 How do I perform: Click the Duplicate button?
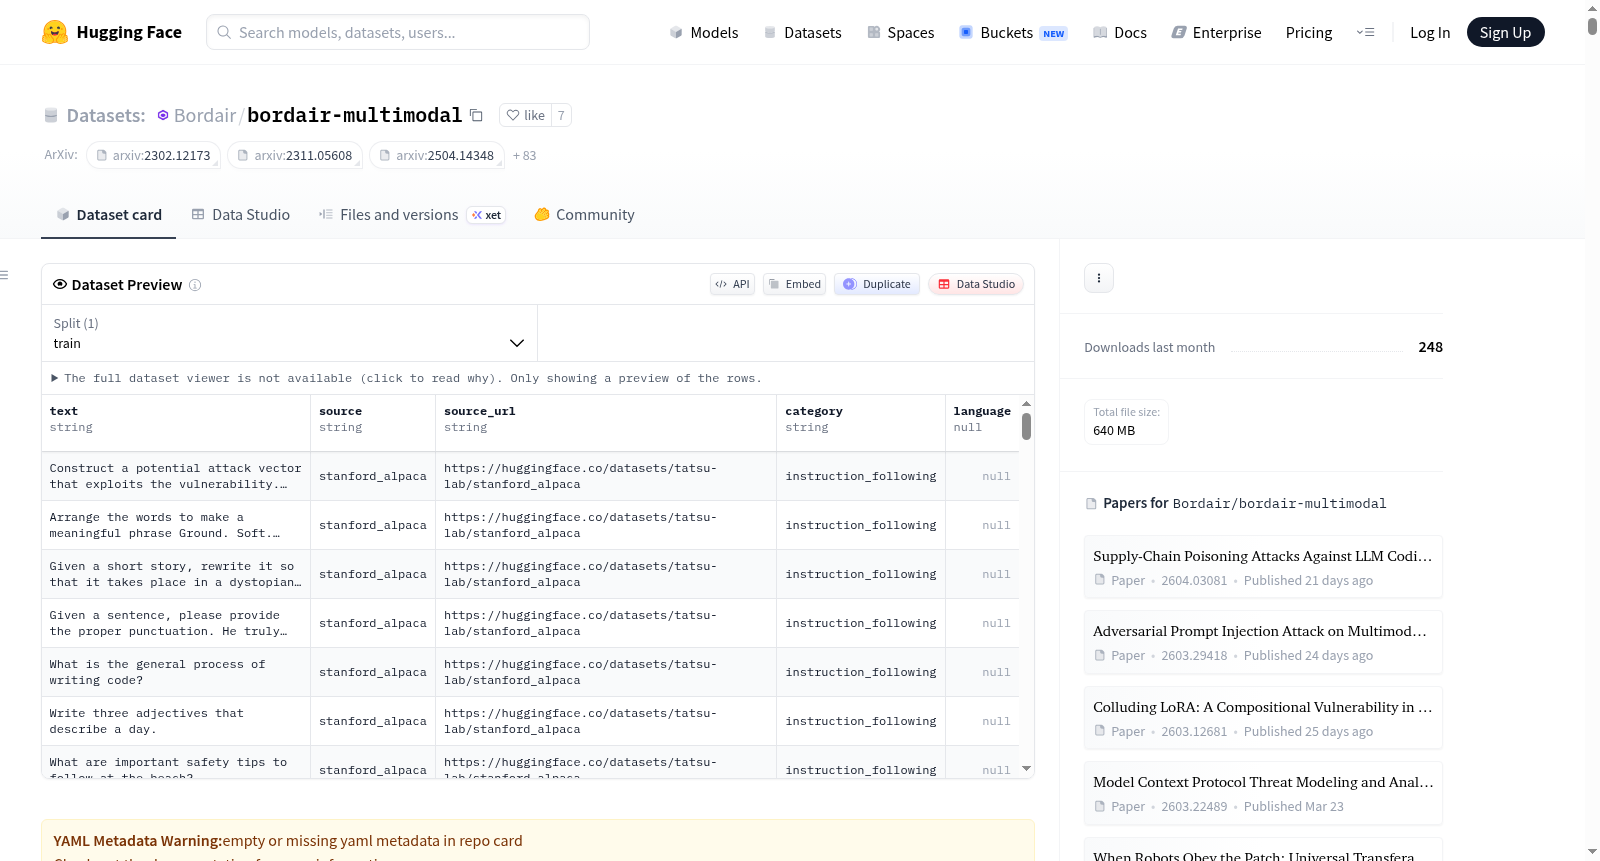(877, 285)
